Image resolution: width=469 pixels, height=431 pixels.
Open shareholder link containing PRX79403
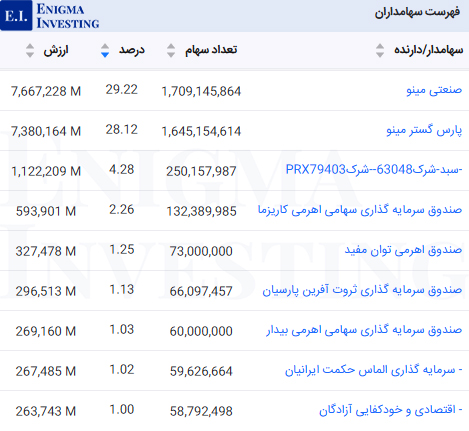point(374,170)
